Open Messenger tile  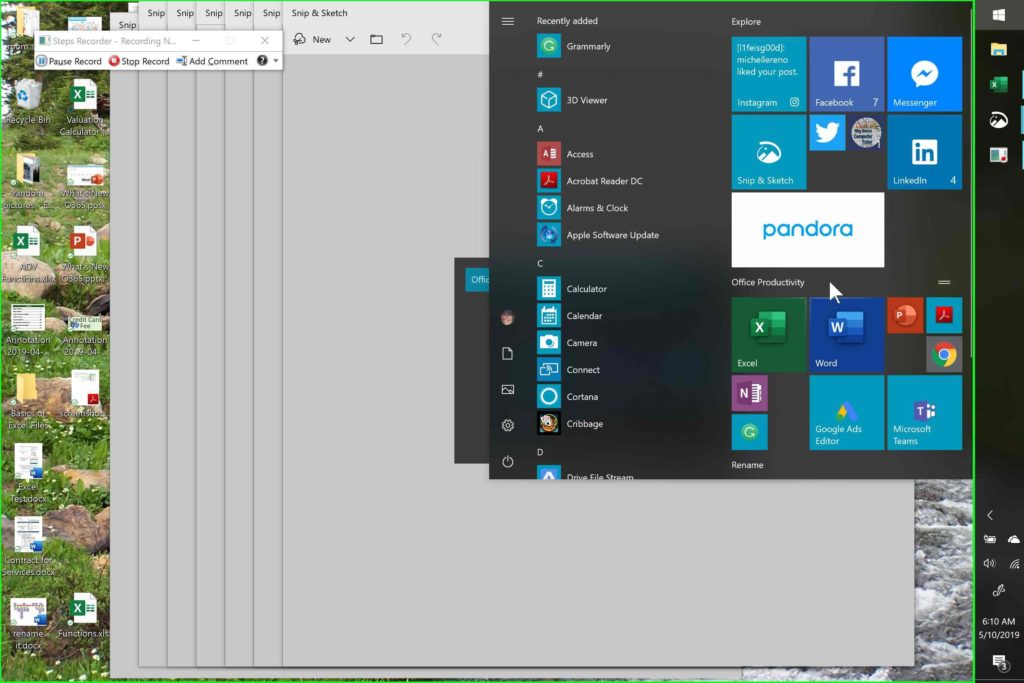pyautogui.click(x=924, y=74)
